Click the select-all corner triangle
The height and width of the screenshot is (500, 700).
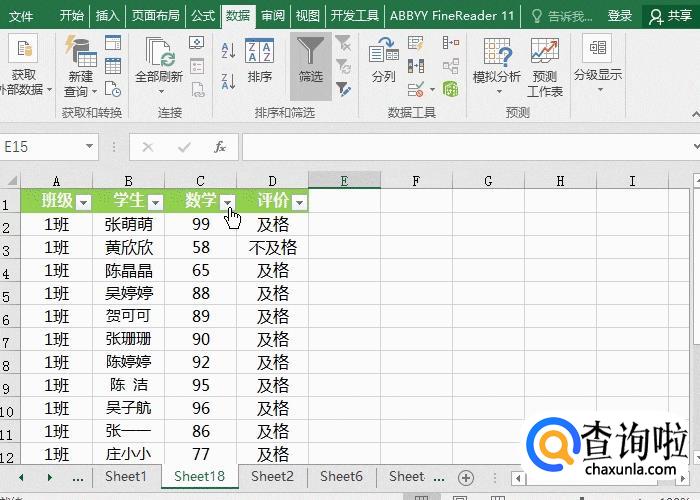[x=11, y=180]
